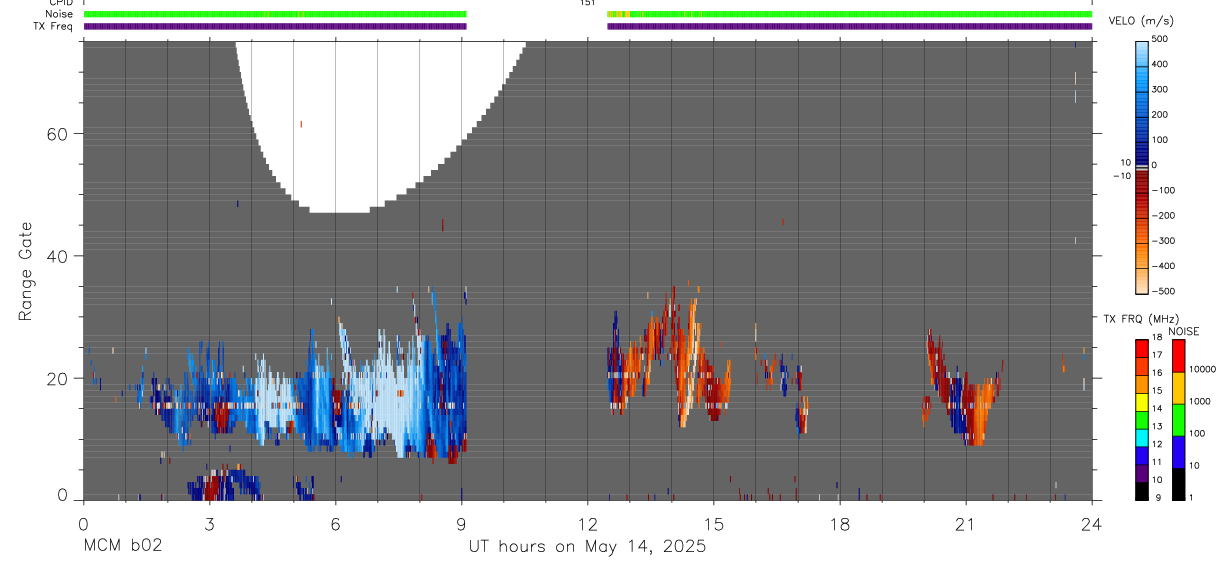Viewport: 1228px width, 567px height.
Task: Click the VELO (m/s) colorbar title
Action: [1141, 21]
